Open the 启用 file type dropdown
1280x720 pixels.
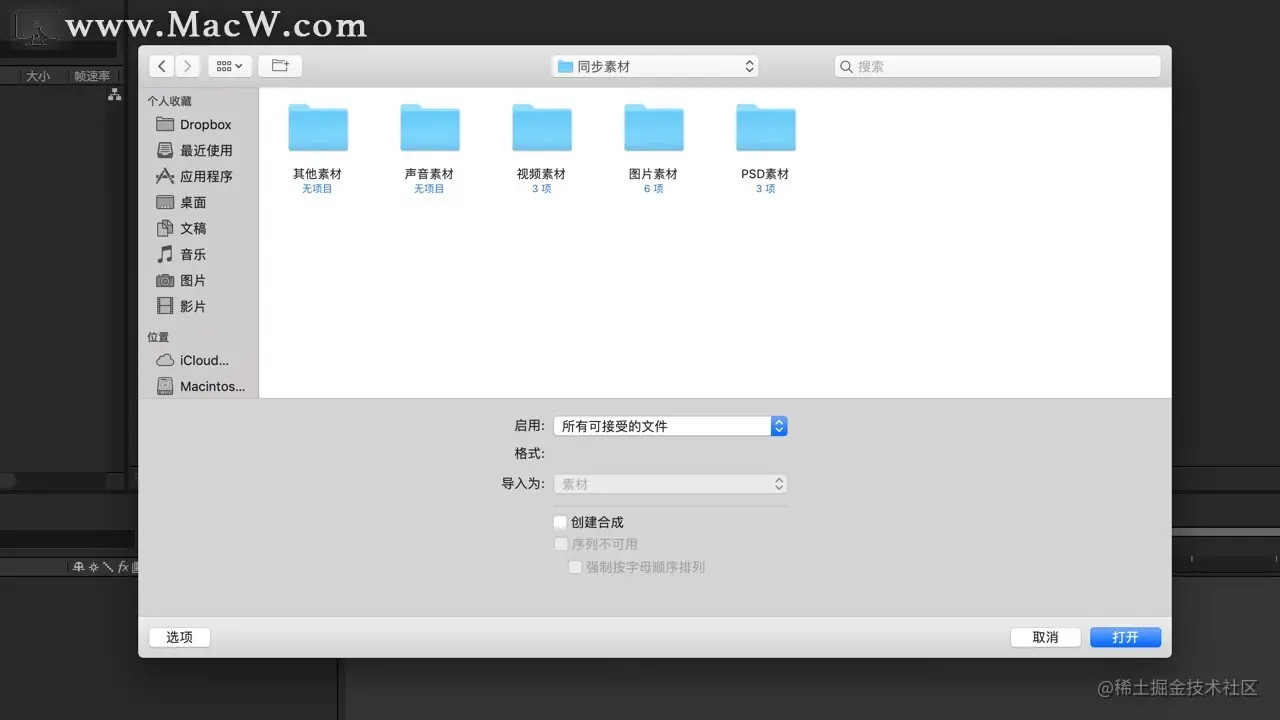pyautogui.click(x=670, y=426)
